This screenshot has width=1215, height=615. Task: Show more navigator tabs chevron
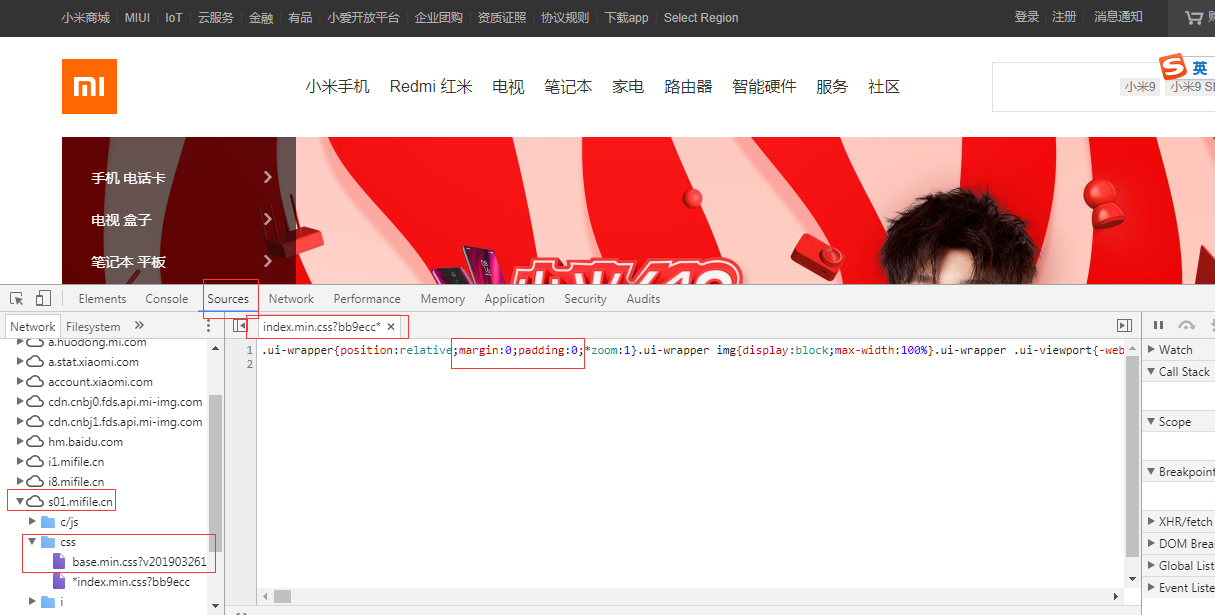(139, 325)
